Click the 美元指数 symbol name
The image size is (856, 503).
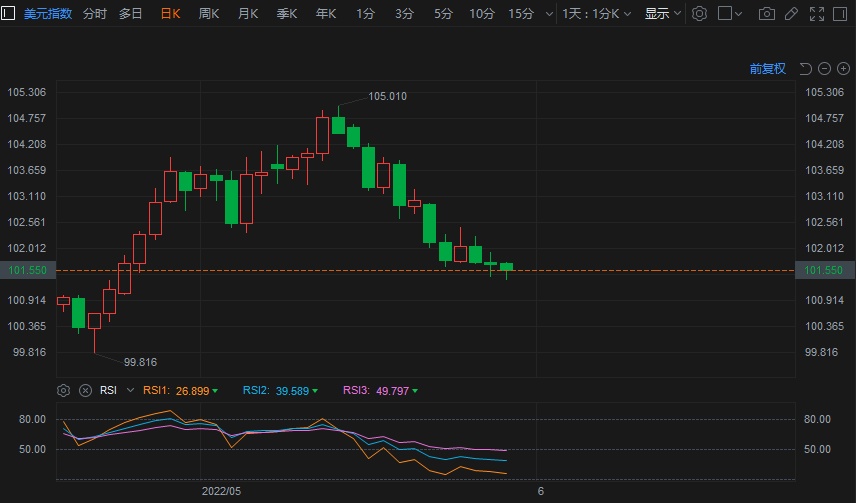pos(48,14)
